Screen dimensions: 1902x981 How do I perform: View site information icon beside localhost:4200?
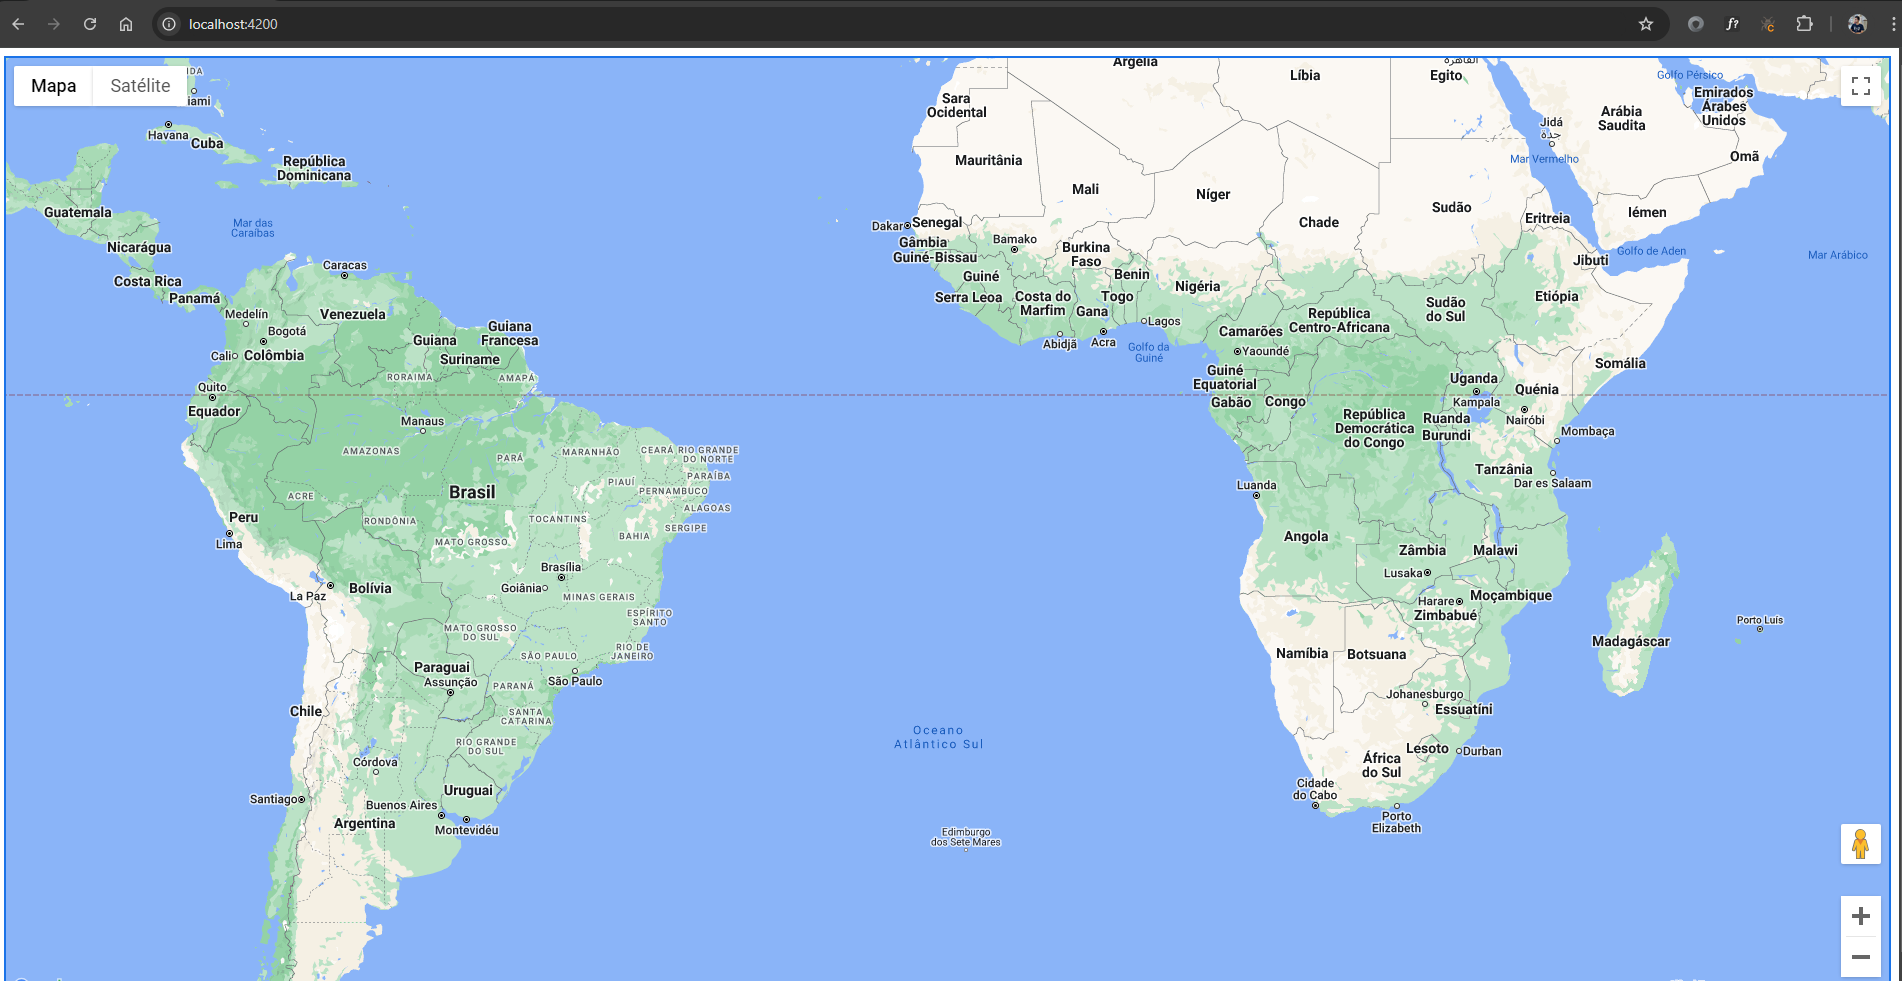coord(169,24)
